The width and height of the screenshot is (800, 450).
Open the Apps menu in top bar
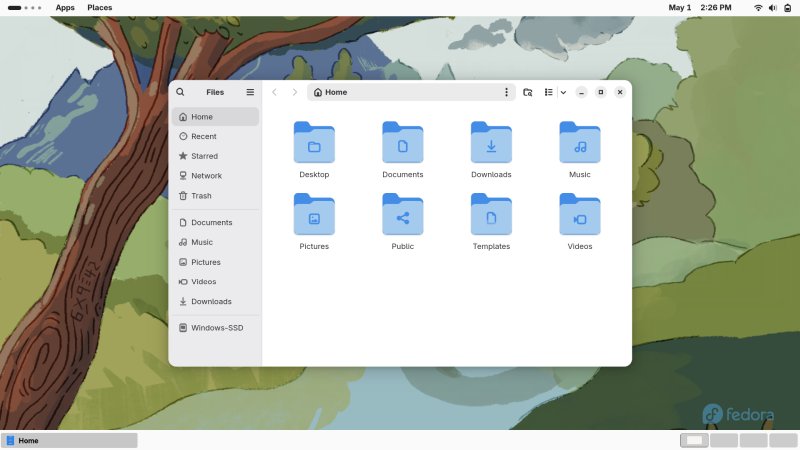pos(65,8)
